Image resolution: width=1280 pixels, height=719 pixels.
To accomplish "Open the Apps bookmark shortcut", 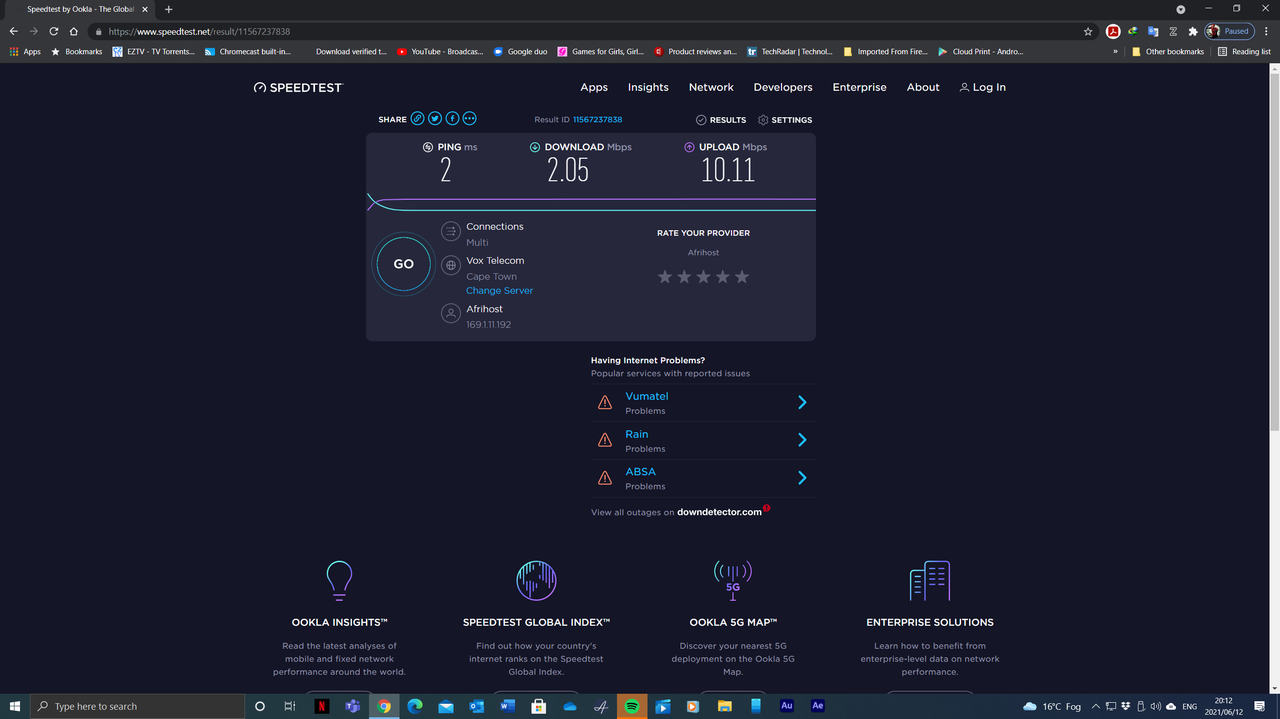I will tap(25, 51).
